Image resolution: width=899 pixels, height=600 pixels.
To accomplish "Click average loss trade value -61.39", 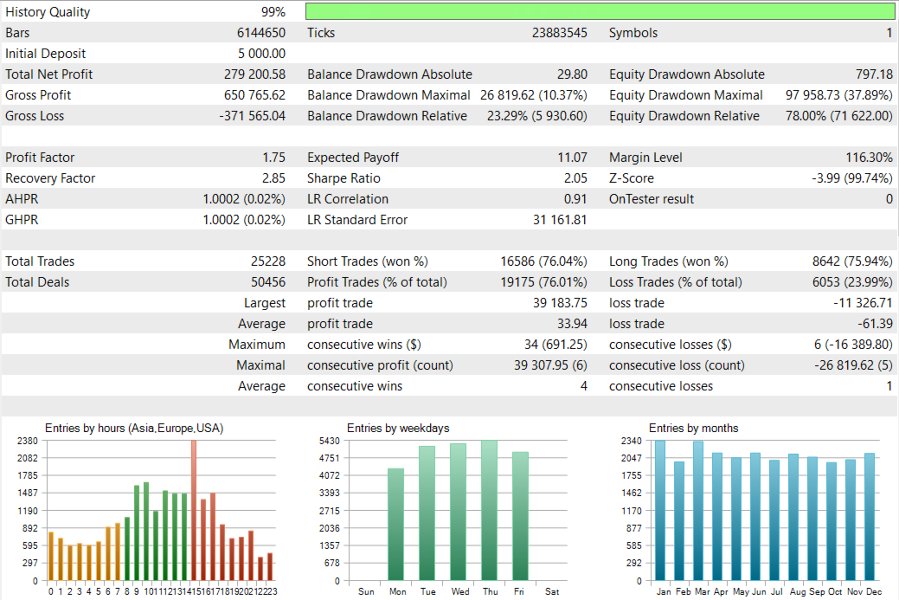I will 875,324.
